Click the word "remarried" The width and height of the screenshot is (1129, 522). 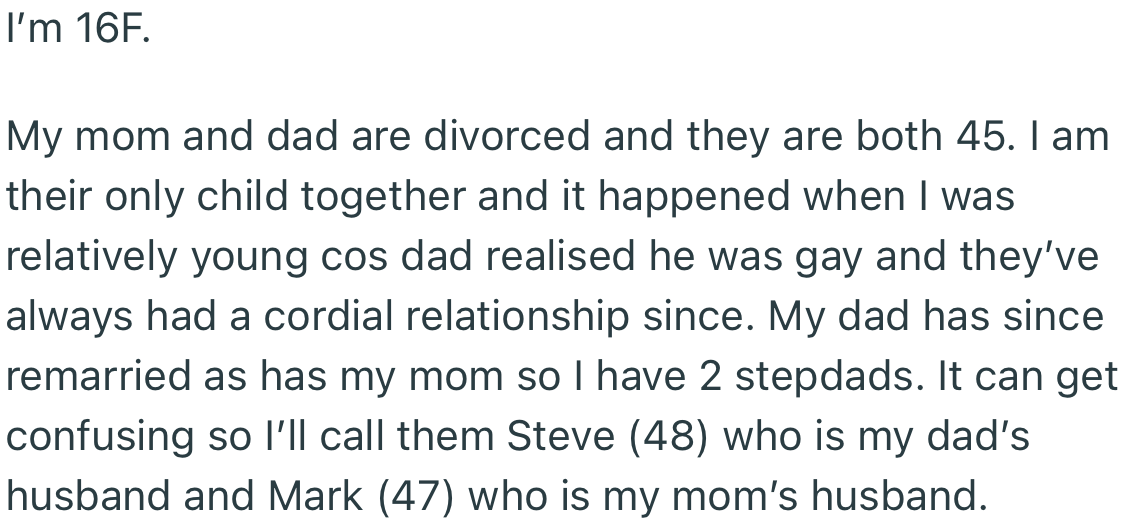coord(97,377)
